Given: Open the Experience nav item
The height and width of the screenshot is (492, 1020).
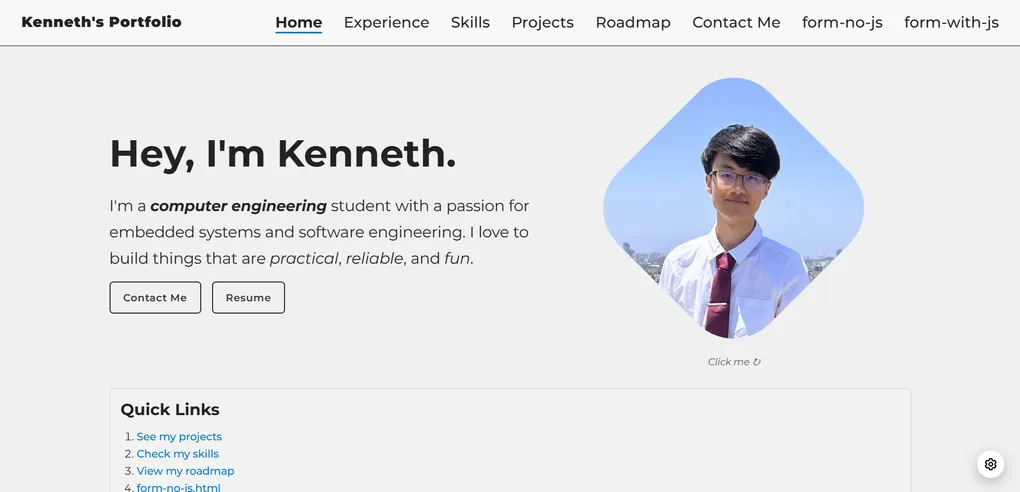Looking at the screenshot, I should 386,22.
